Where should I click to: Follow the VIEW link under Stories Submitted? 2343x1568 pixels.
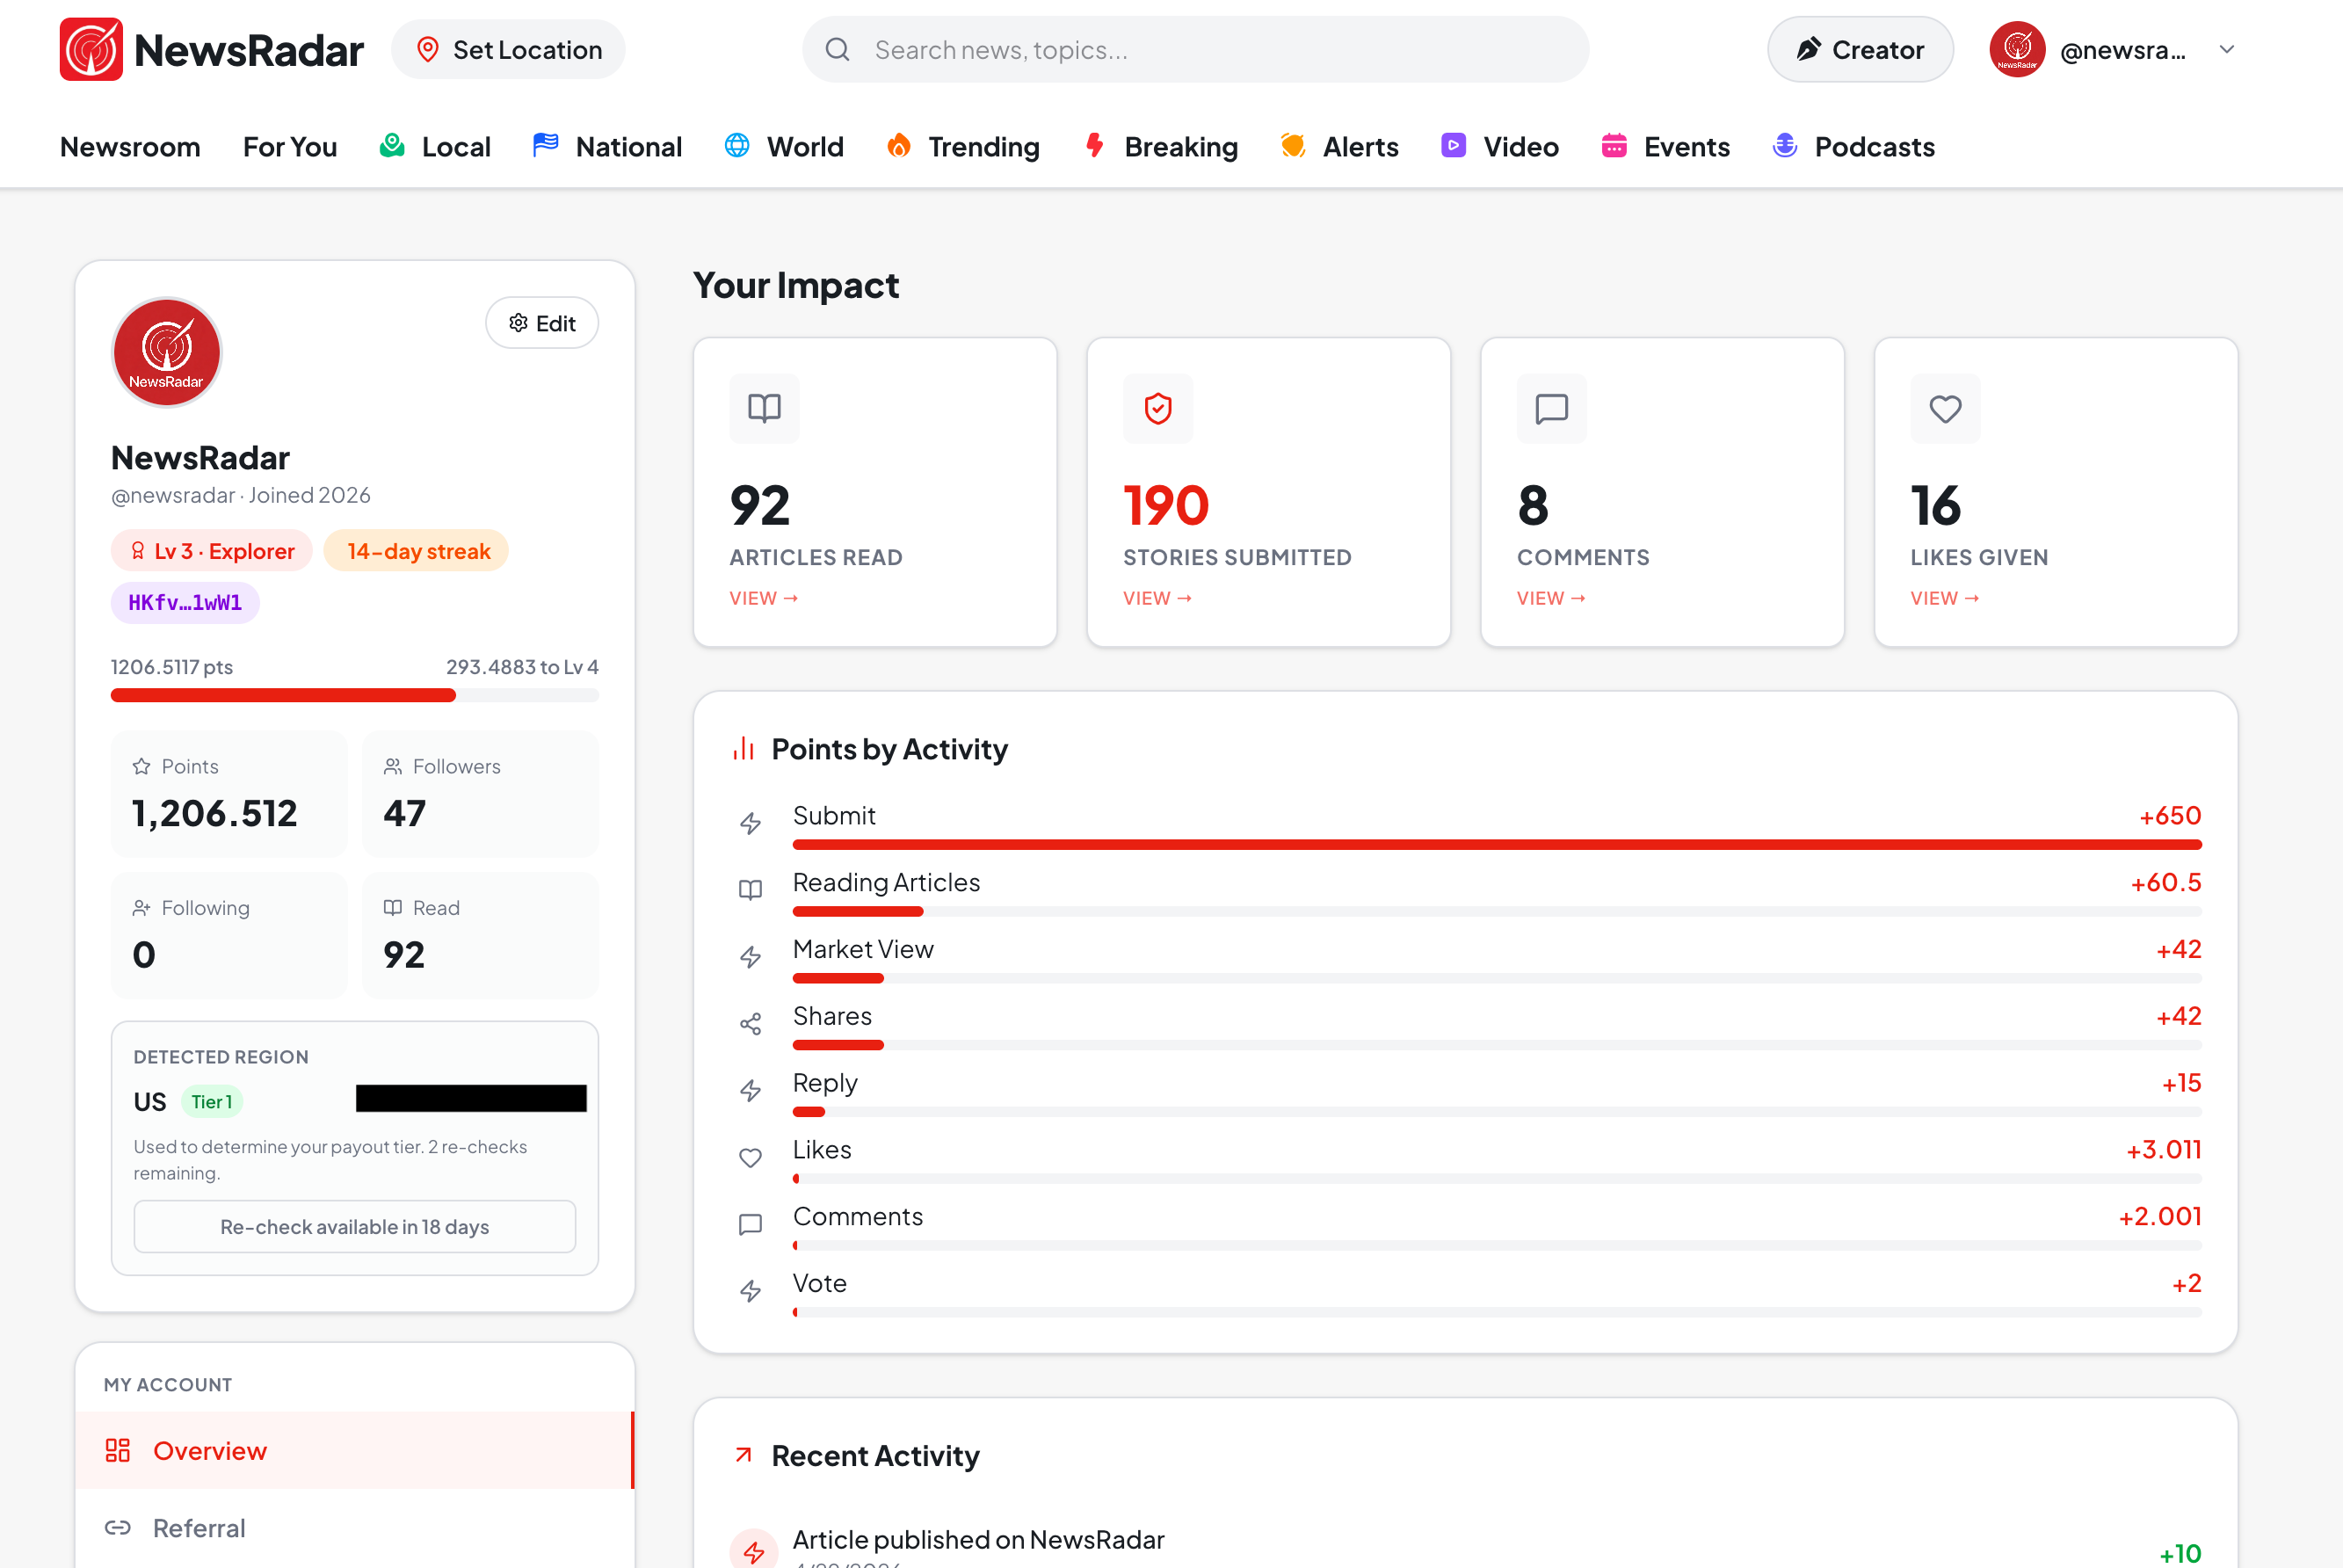pyautogui.click(x=1156, y=598)
